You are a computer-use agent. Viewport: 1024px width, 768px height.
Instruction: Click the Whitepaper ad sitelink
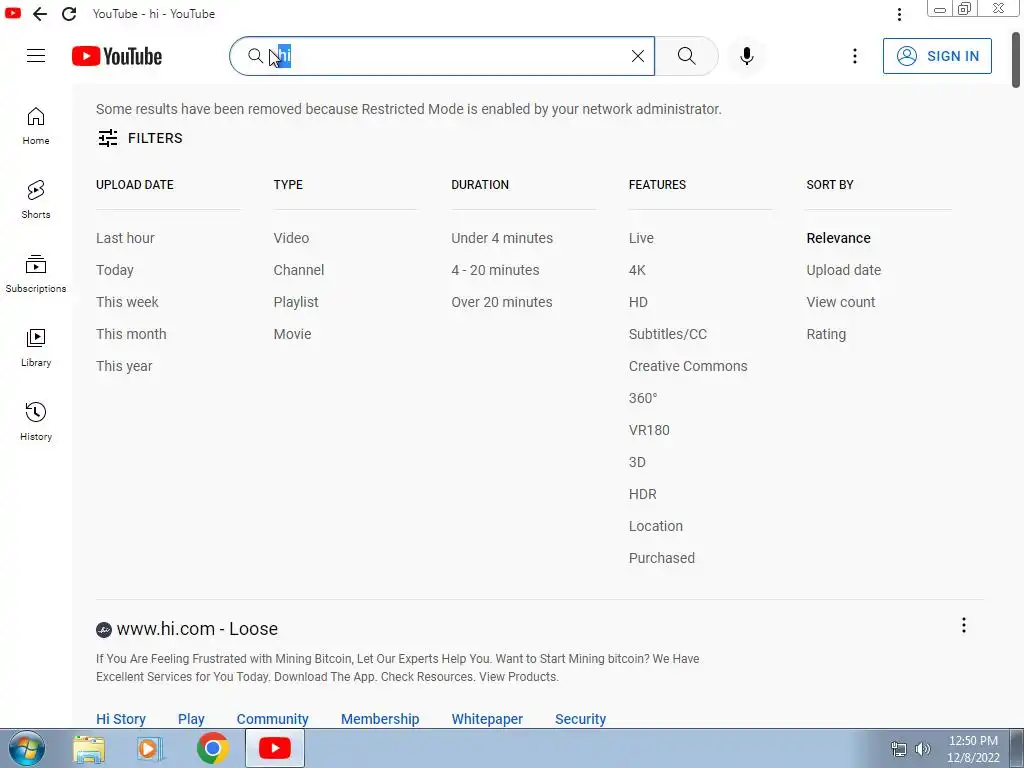point(487,719)
